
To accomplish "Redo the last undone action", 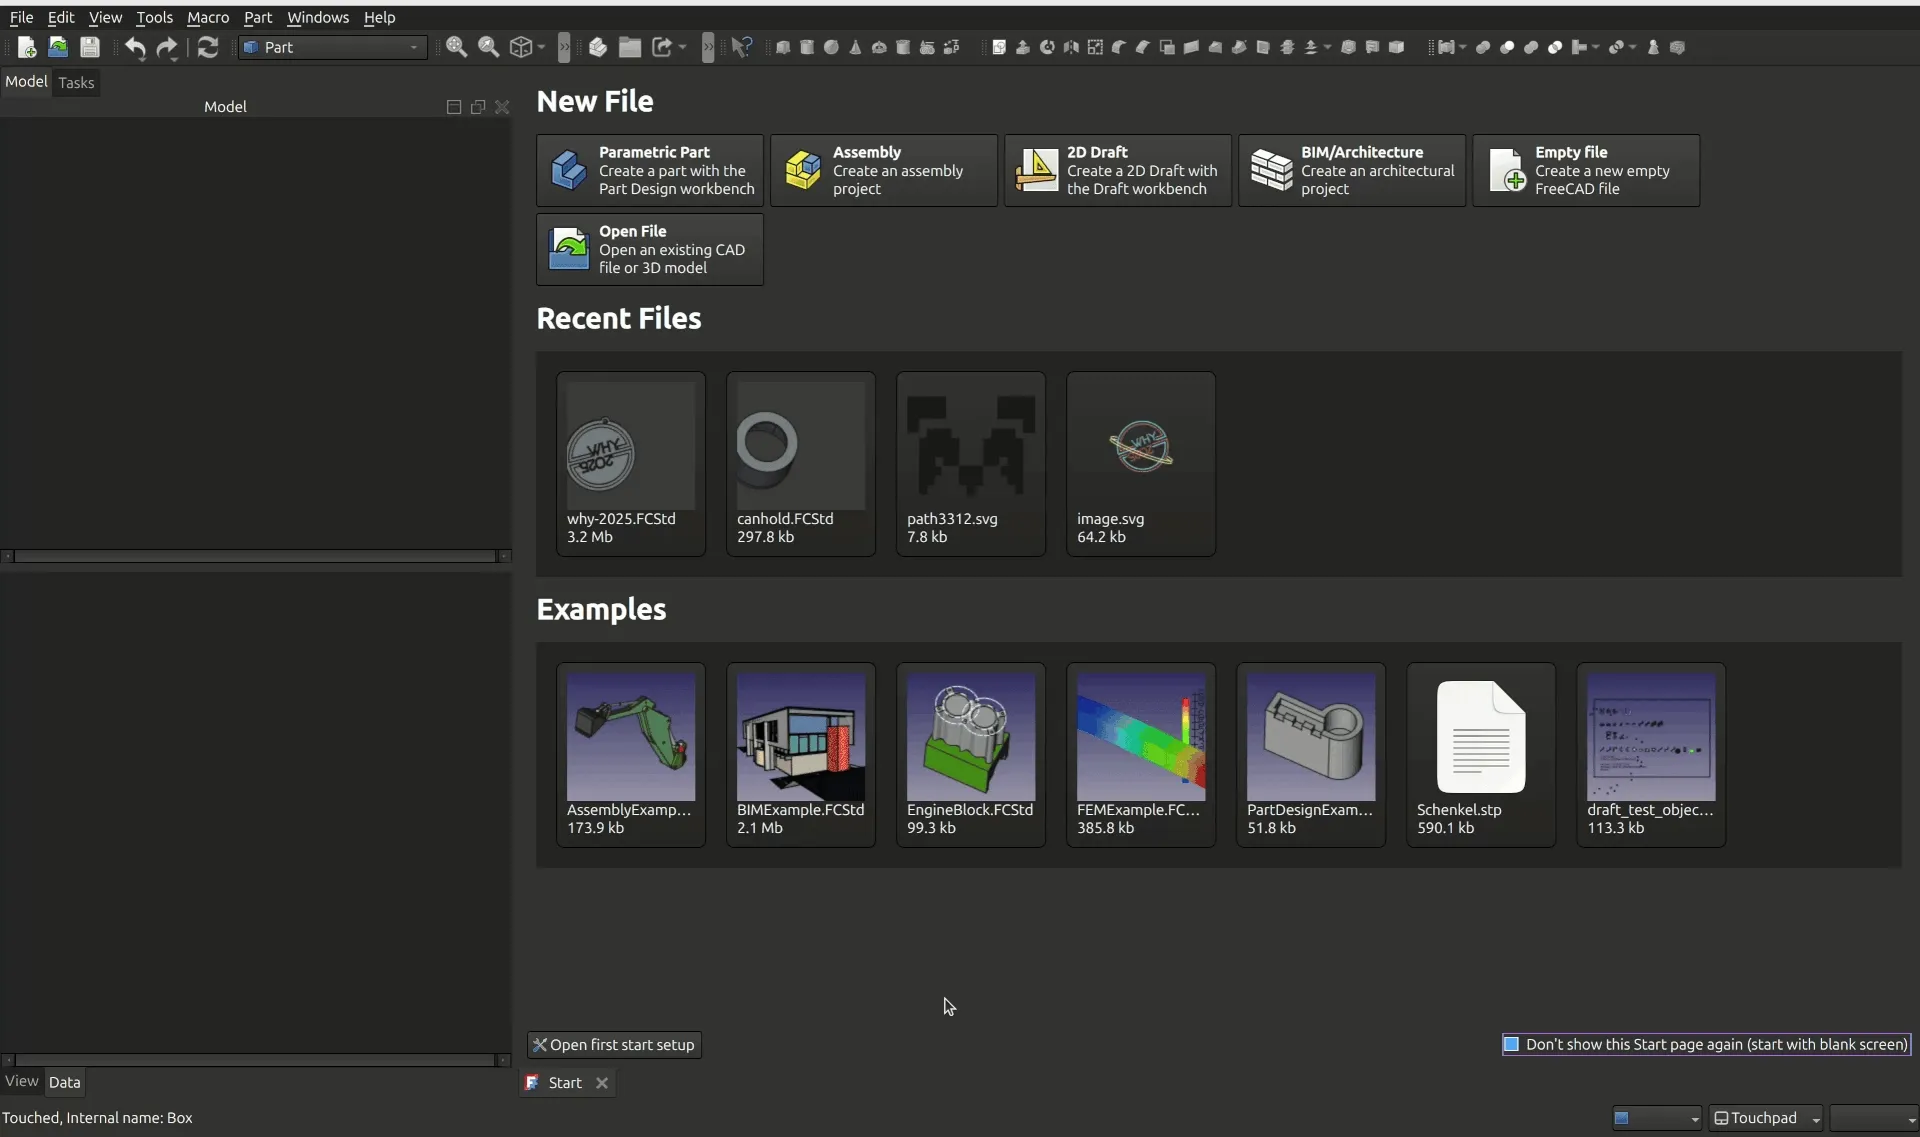I will (x=167, y=47).
